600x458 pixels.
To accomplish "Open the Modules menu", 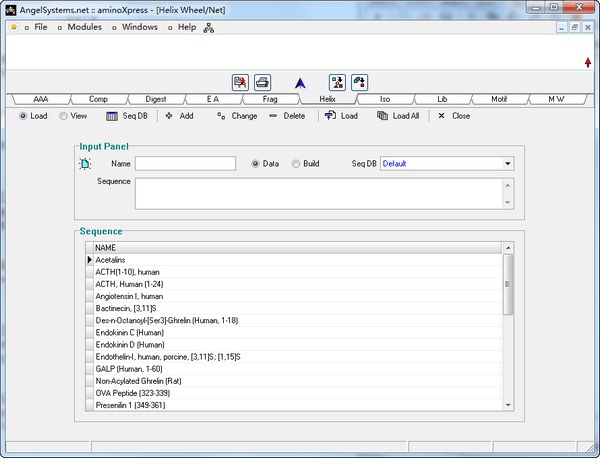I will [84, 27].
